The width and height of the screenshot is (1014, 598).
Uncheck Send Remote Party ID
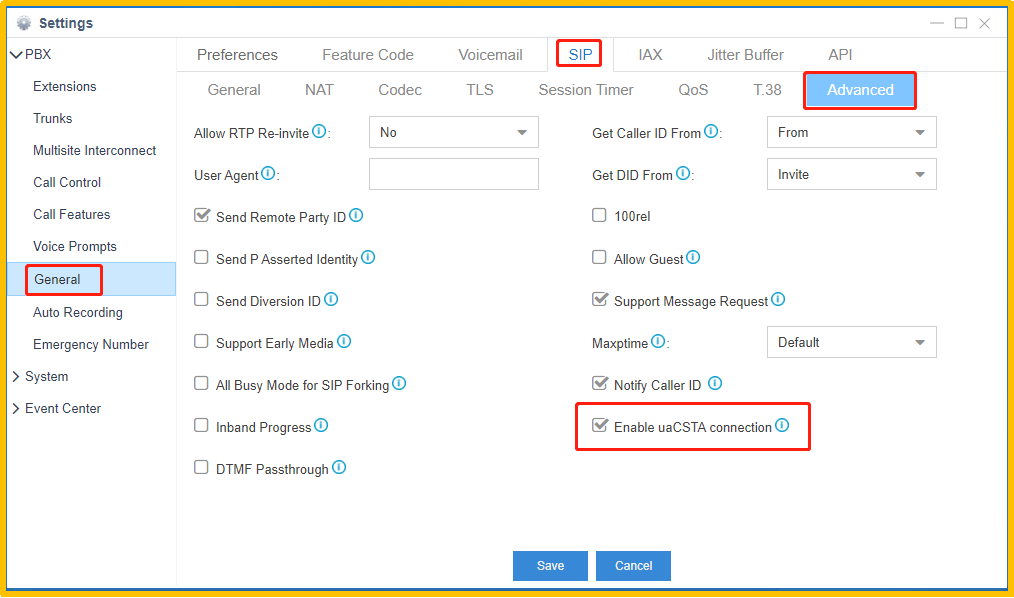(x=202, y=215)
